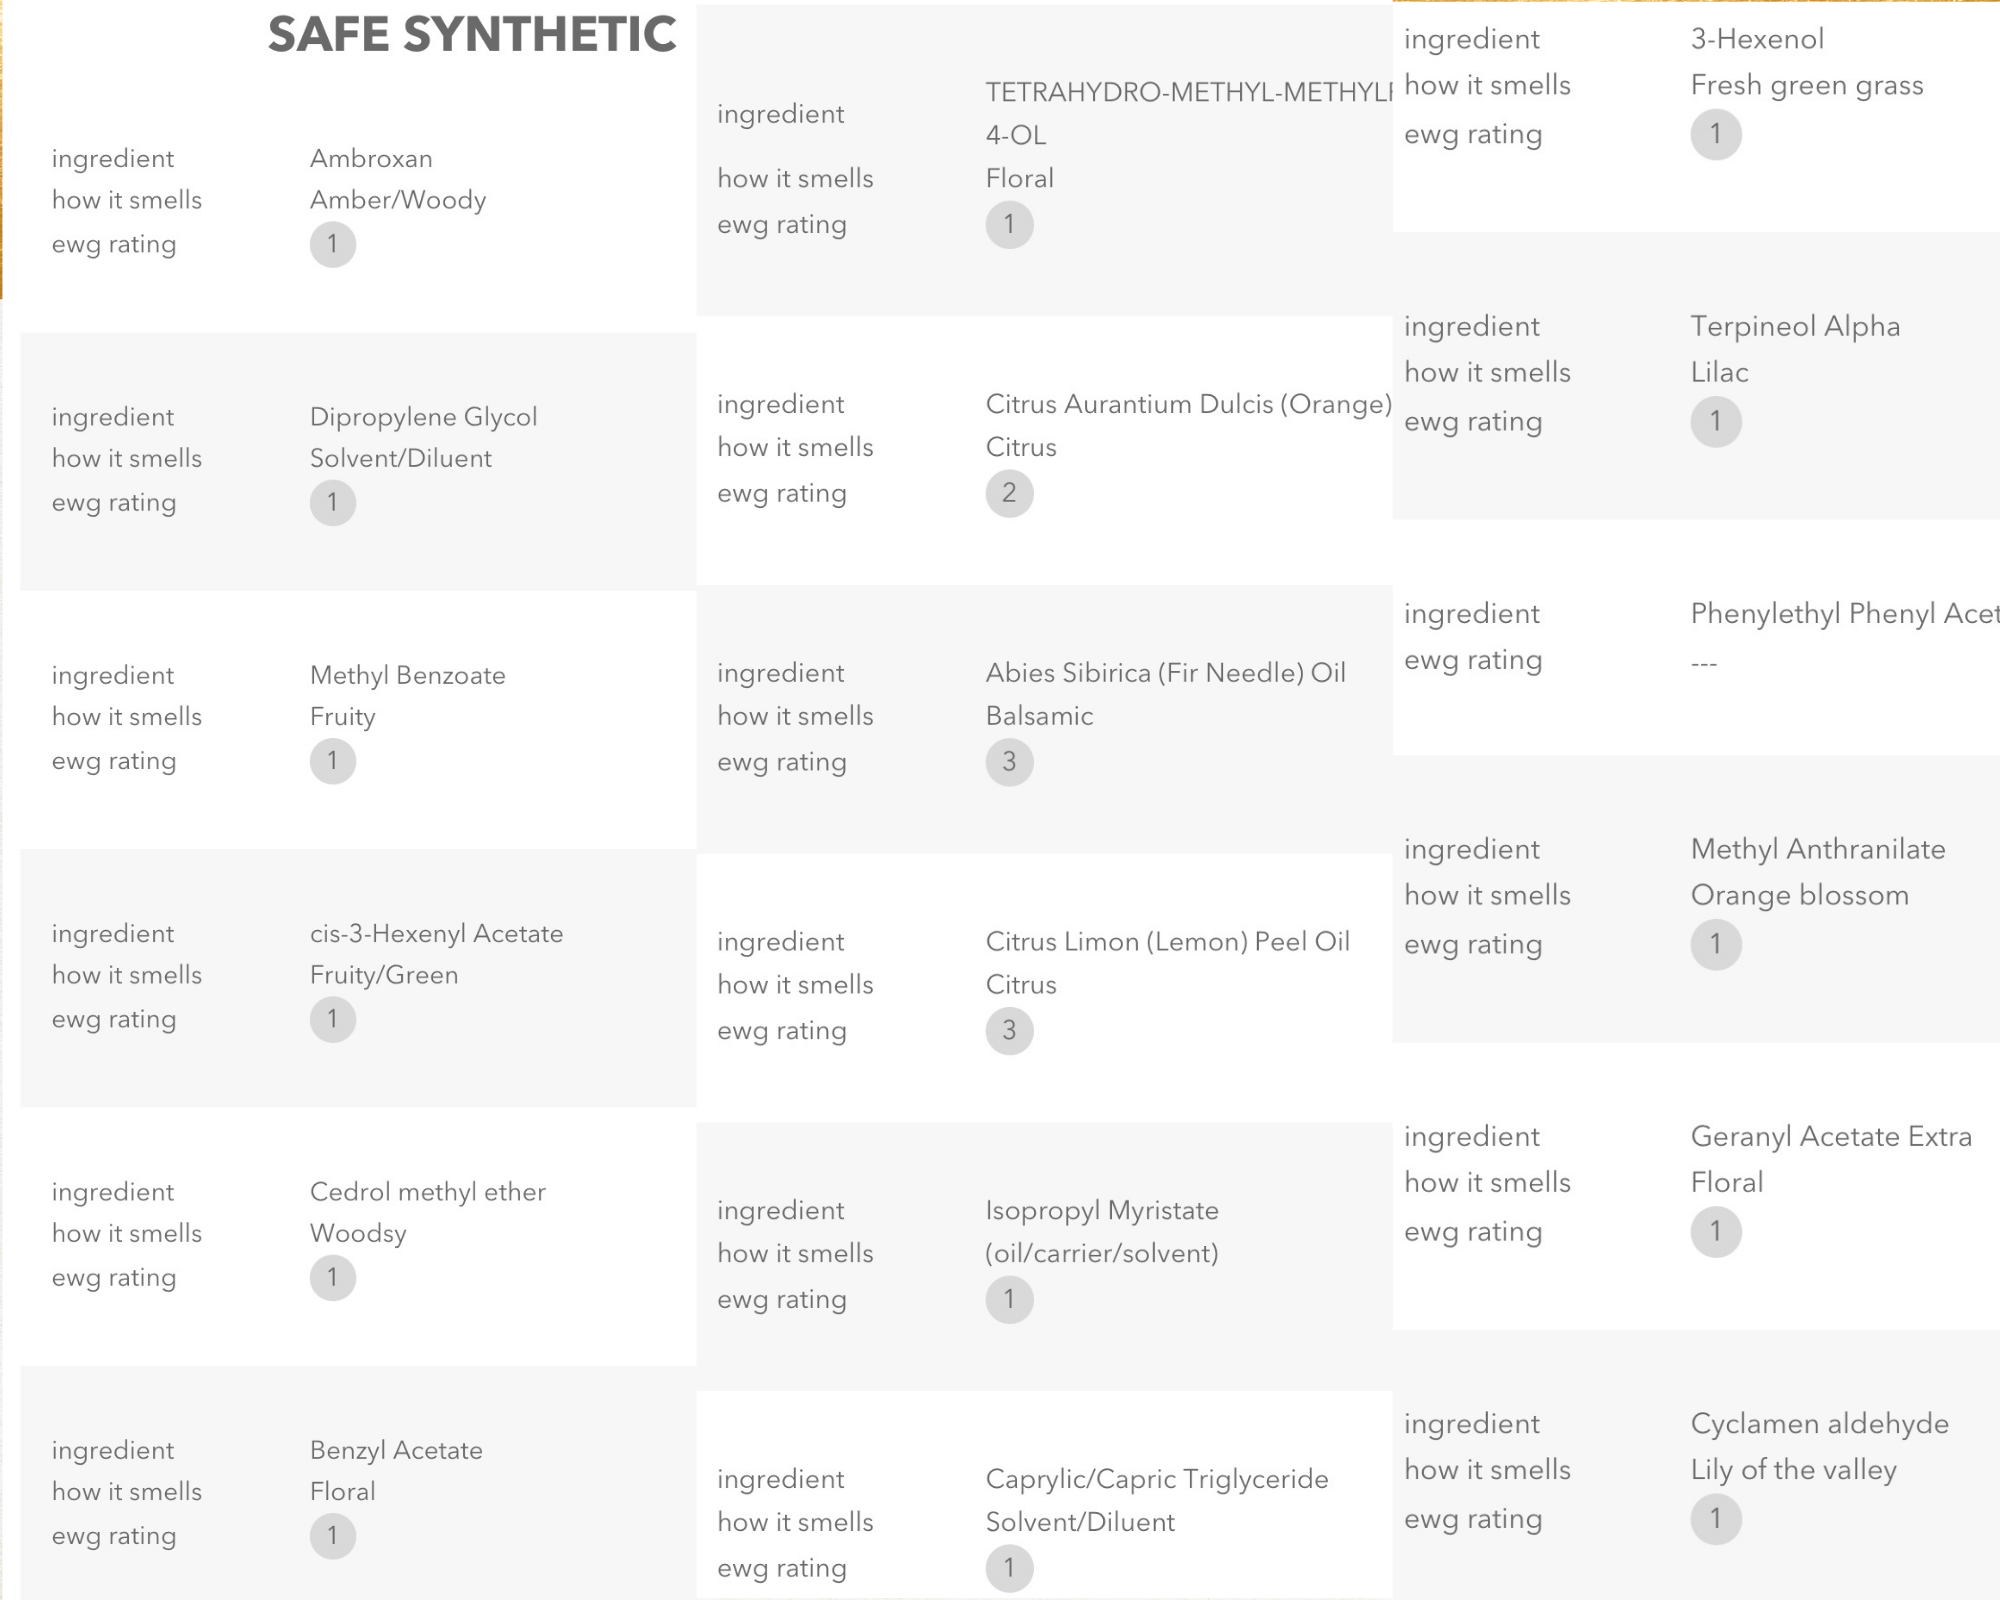
Task: Click the Ambroxan EWG rating 1 badge
Action: [333, 244]
